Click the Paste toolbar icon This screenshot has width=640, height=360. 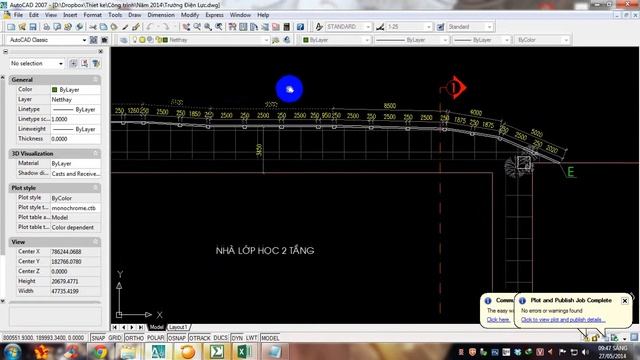(x=114, y=27)
